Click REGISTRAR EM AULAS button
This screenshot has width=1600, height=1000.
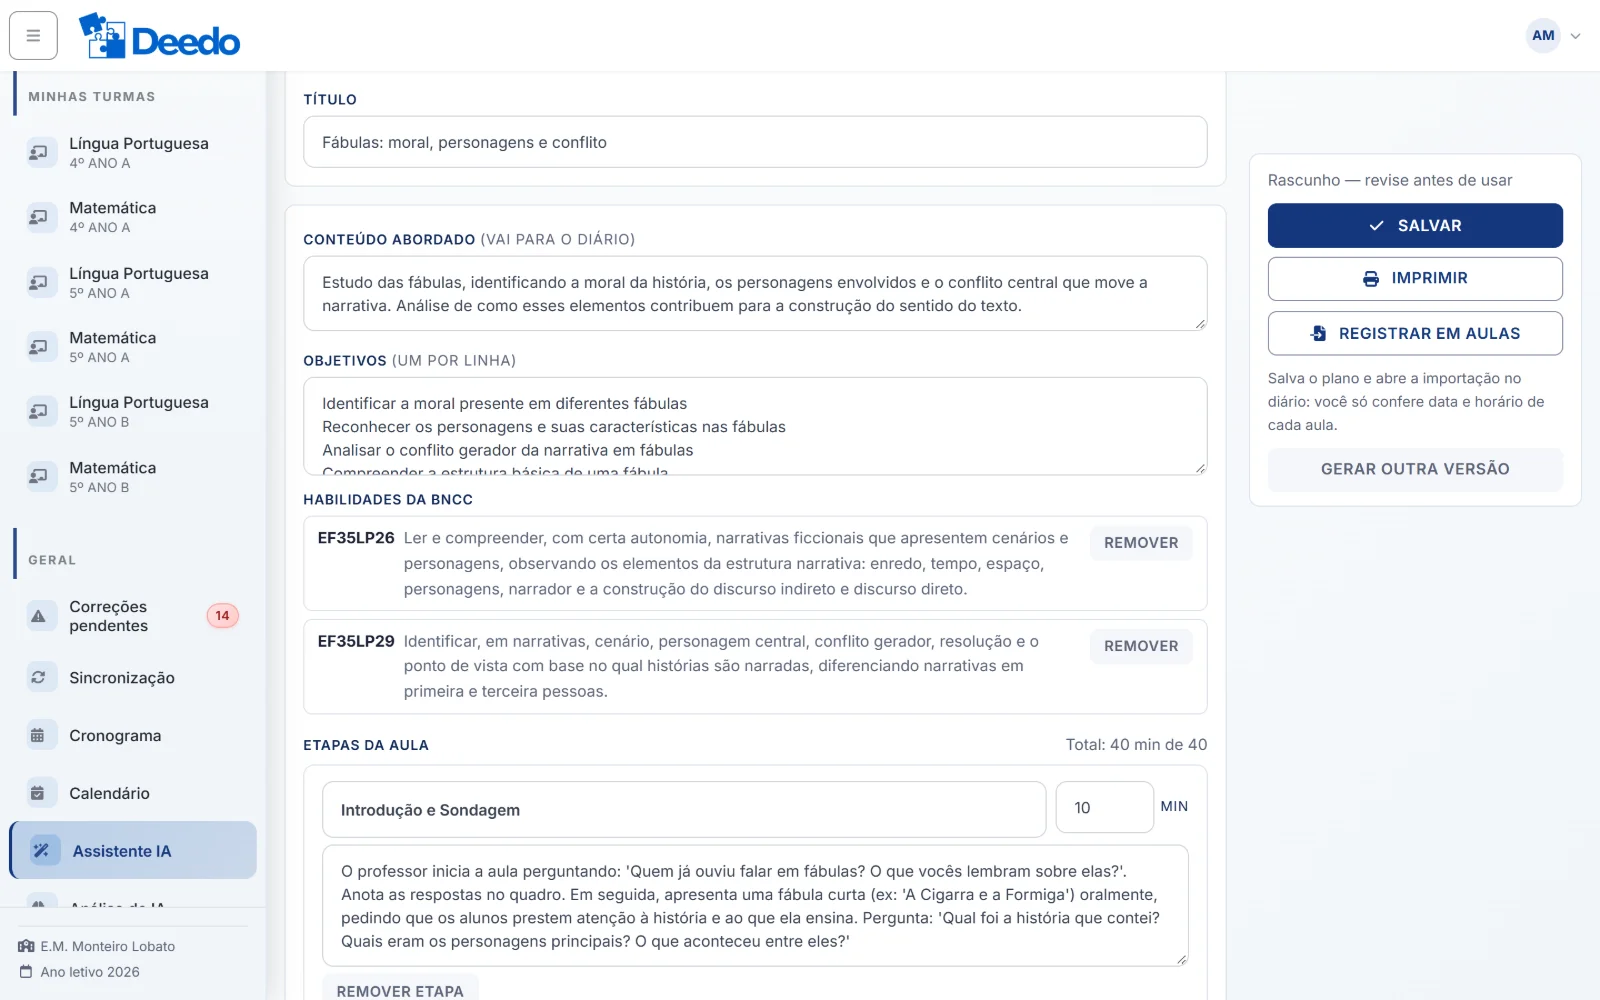click(1415, 333)
